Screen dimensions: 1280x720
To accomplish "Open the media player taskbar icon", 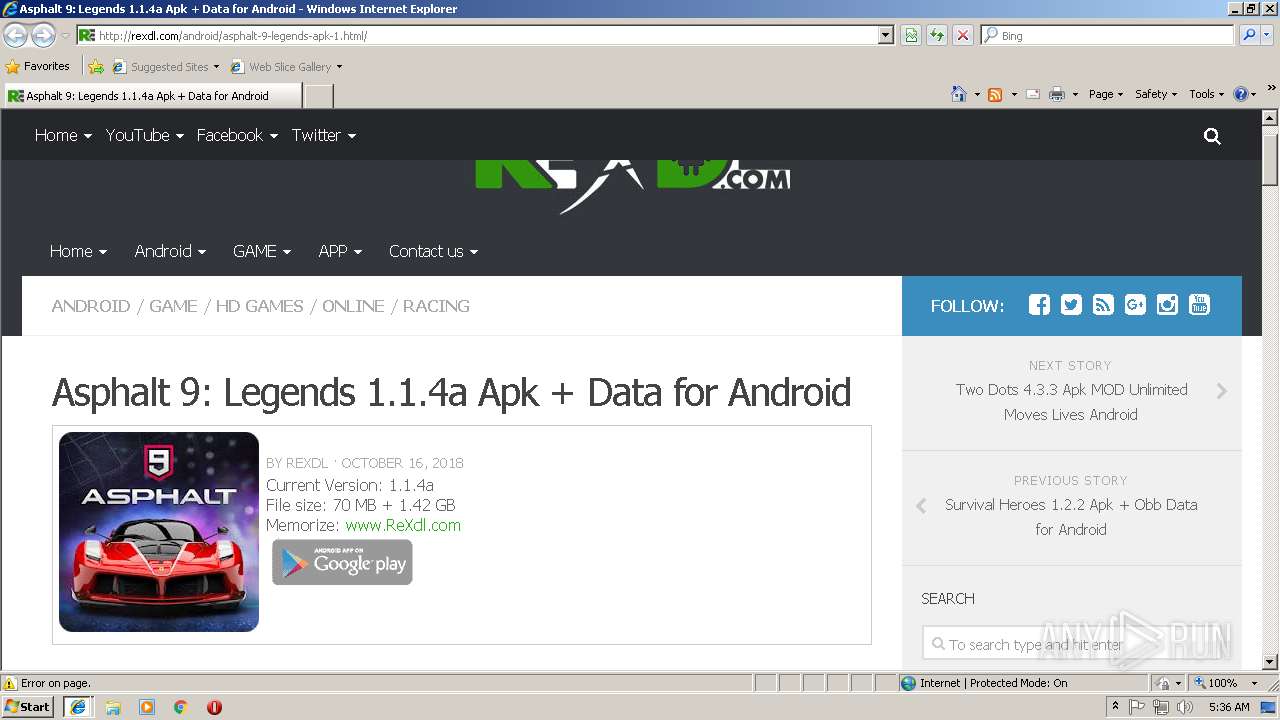I will (147, 707).
